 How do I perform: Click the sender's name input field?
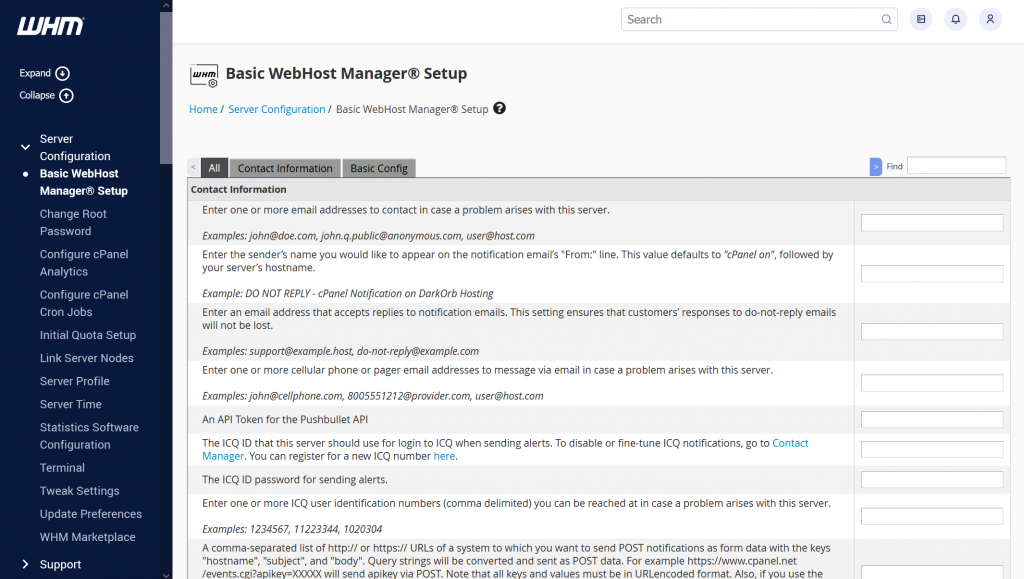[x=932, y=274]
